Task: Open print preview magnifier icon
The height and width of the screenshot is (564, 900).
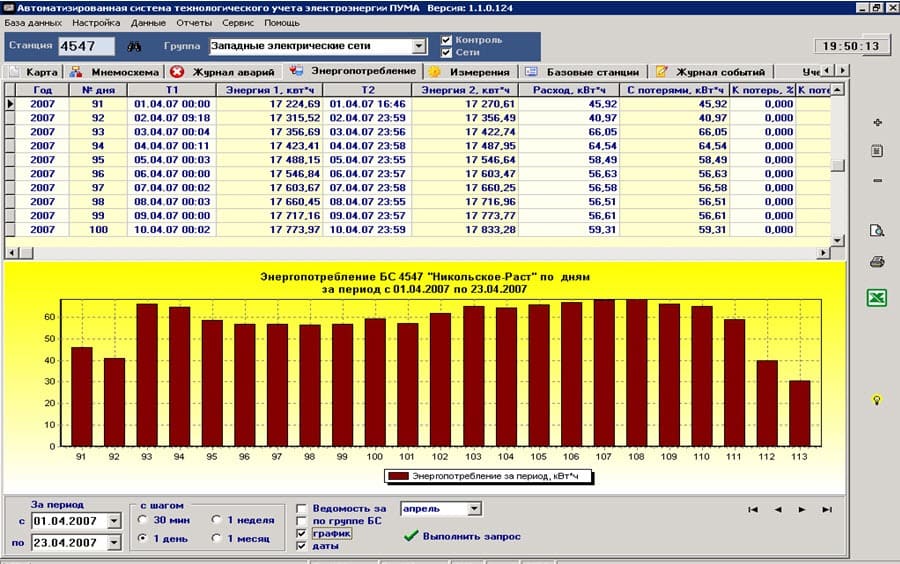Action: click(x=877, y=231)
